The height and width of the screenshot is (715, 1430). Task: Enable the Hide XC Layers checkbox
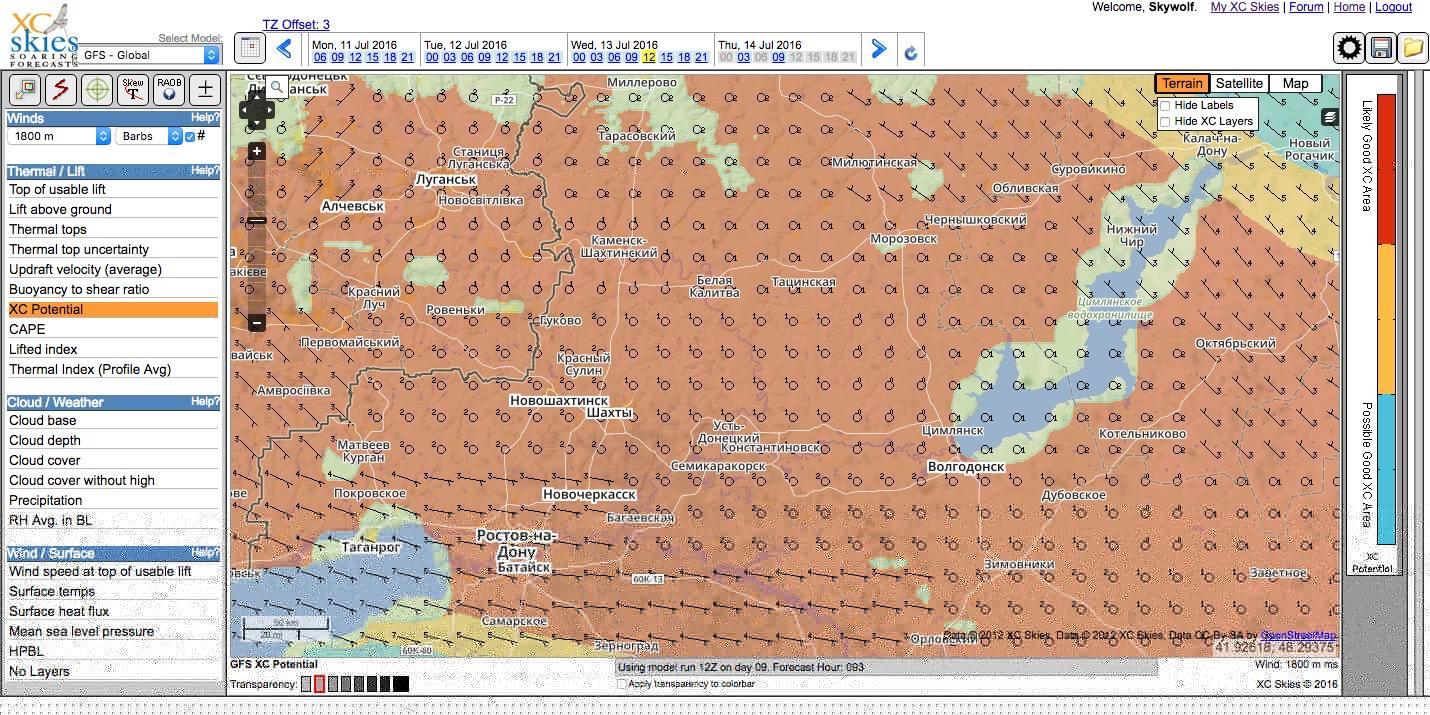coord(1165,122)
